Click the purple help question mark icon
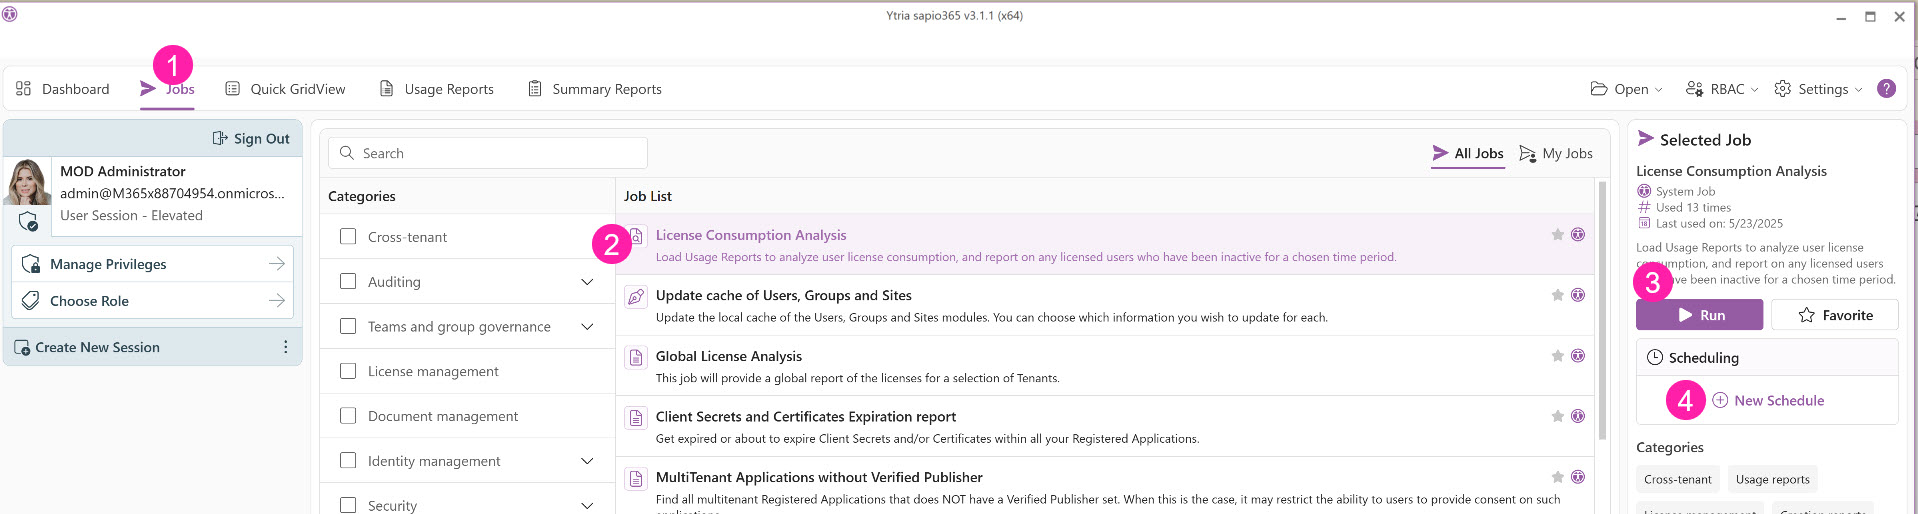1918x514 pixels. (1886, 89)
